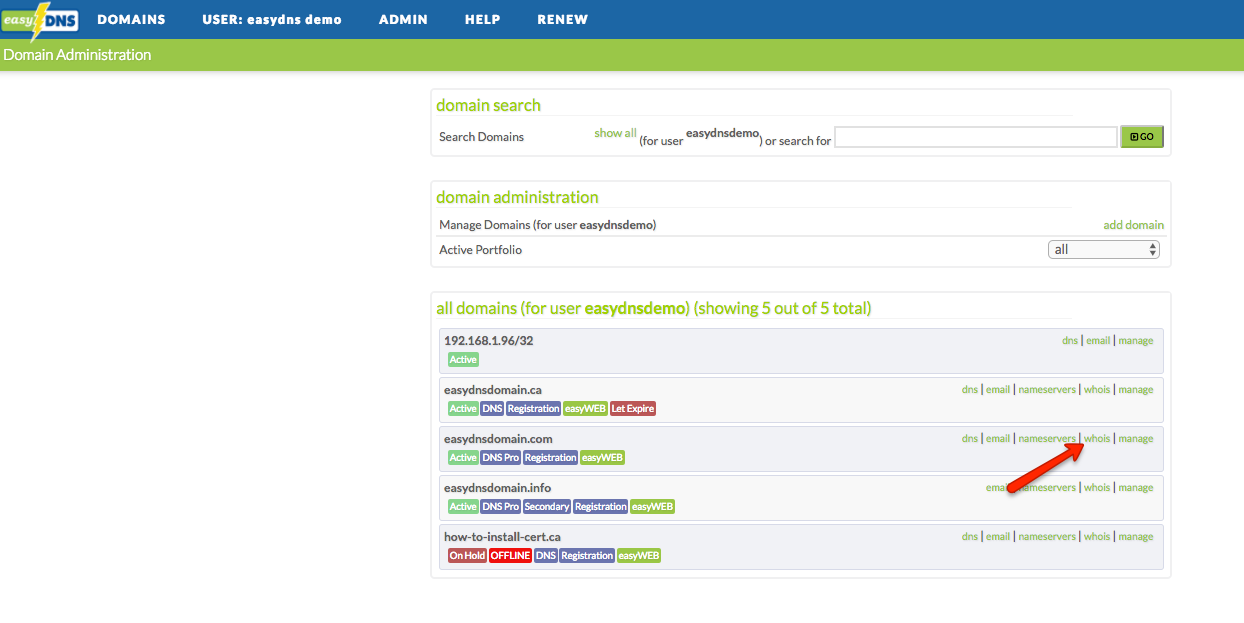Click the On Hold badge on how-to-install-cert.ca

[467, 556]
